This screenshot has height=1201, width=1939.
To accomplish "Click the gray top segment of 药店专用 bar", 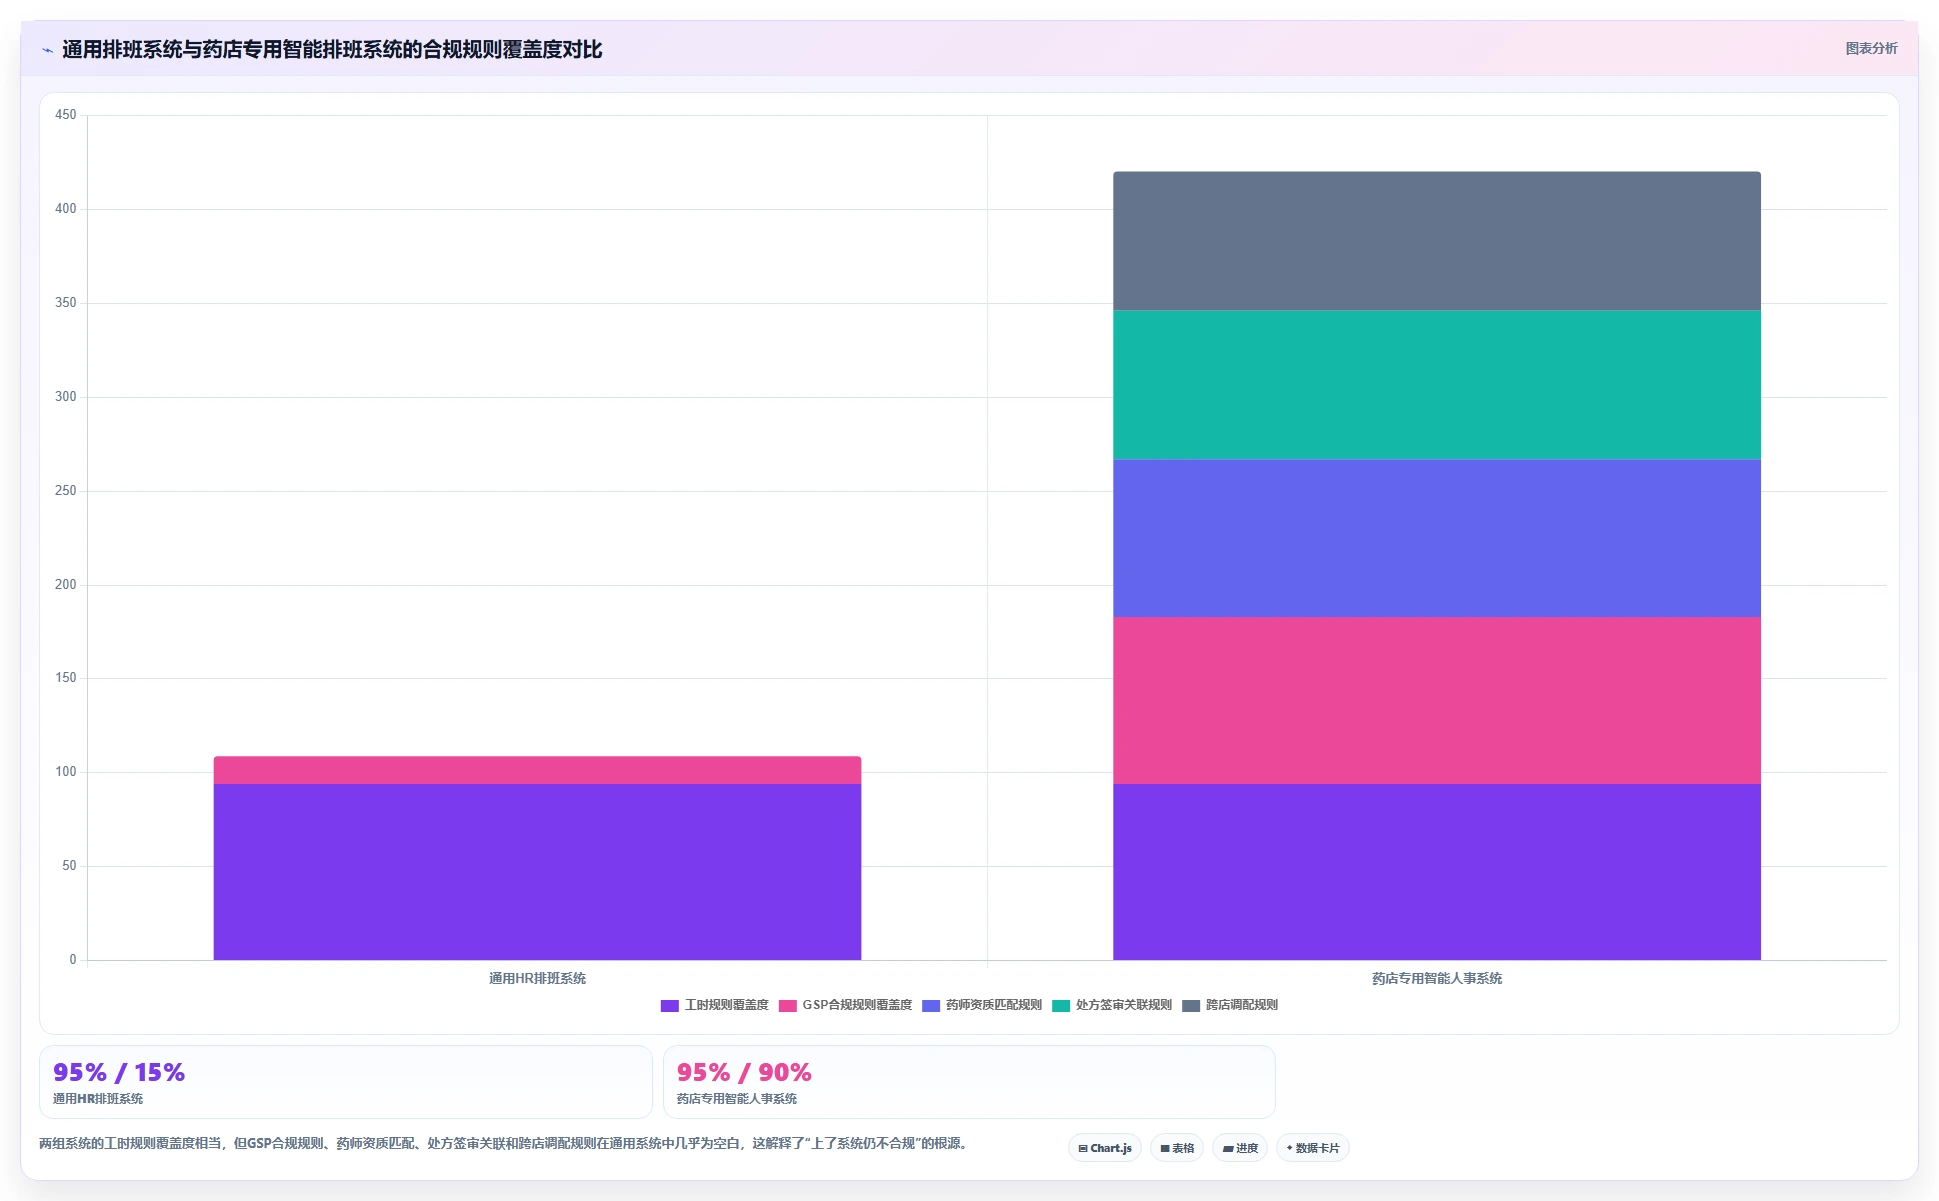I will pyautogui.click(x=1437, y=241).
